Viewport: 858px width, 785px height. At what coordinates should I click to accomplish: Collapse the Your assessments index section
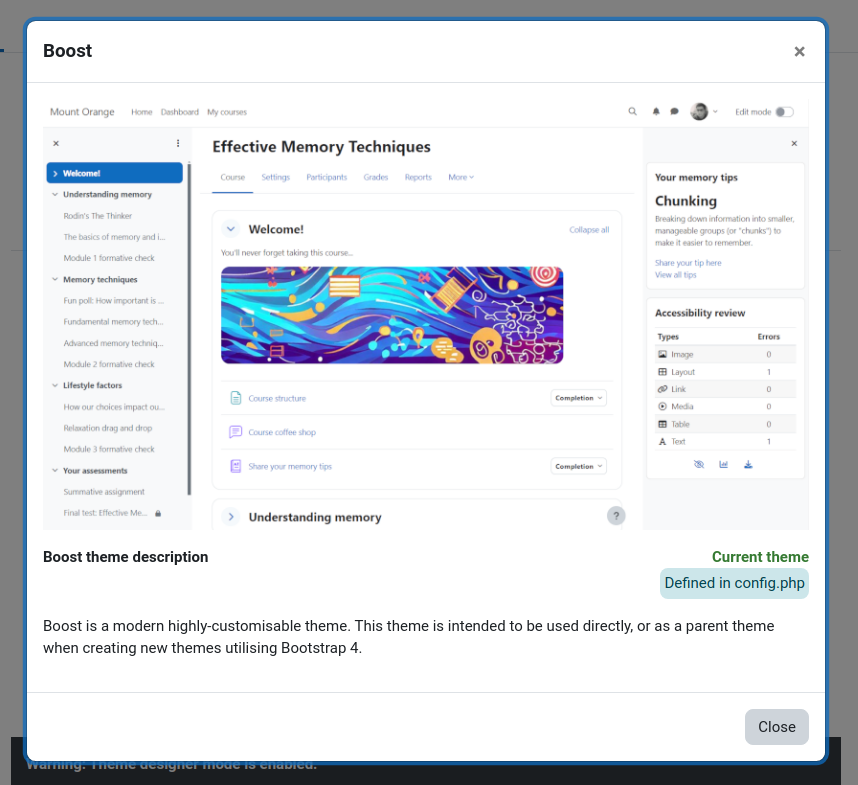(x=55, y=470)
